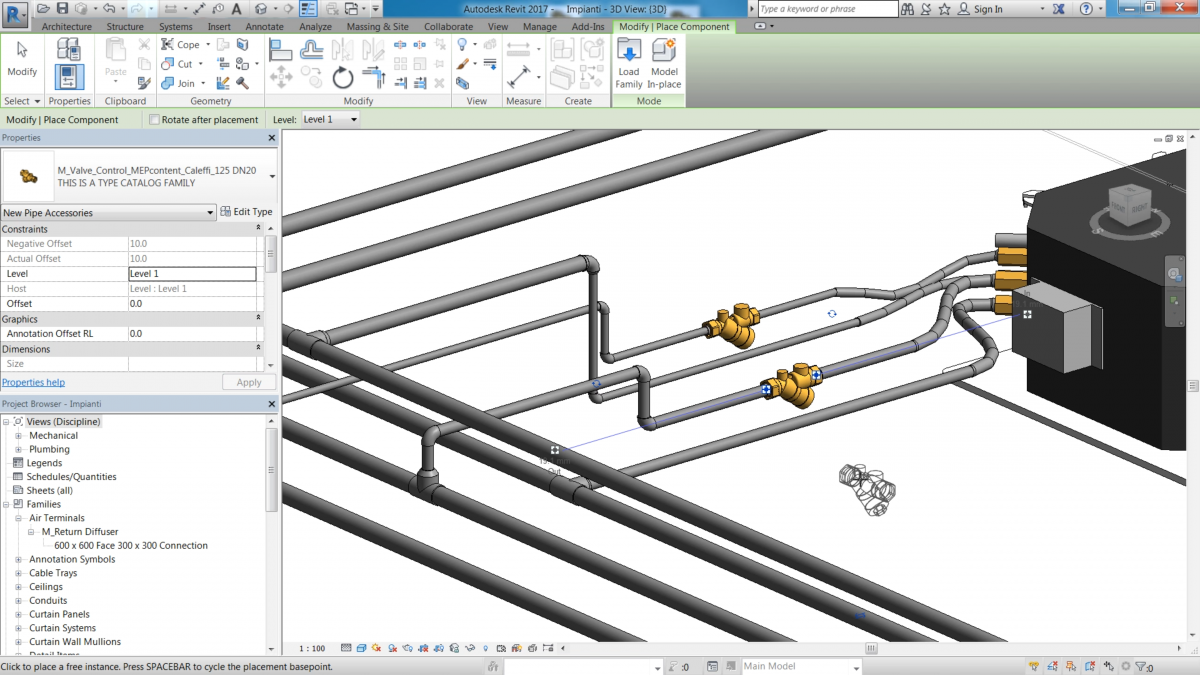Open the Annotate ribbon tab
Viewport: 1200px width, 675px height.
click(x=265, y=27)
